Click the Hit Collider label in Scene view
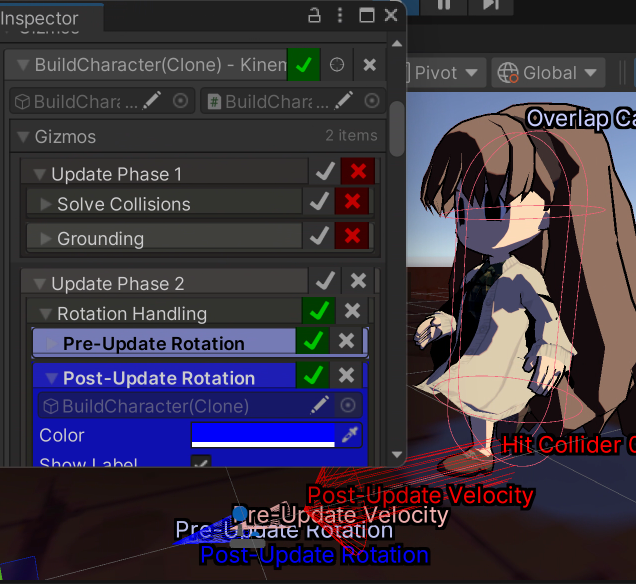This screenshot has height=584, width=636. point(569,444)
